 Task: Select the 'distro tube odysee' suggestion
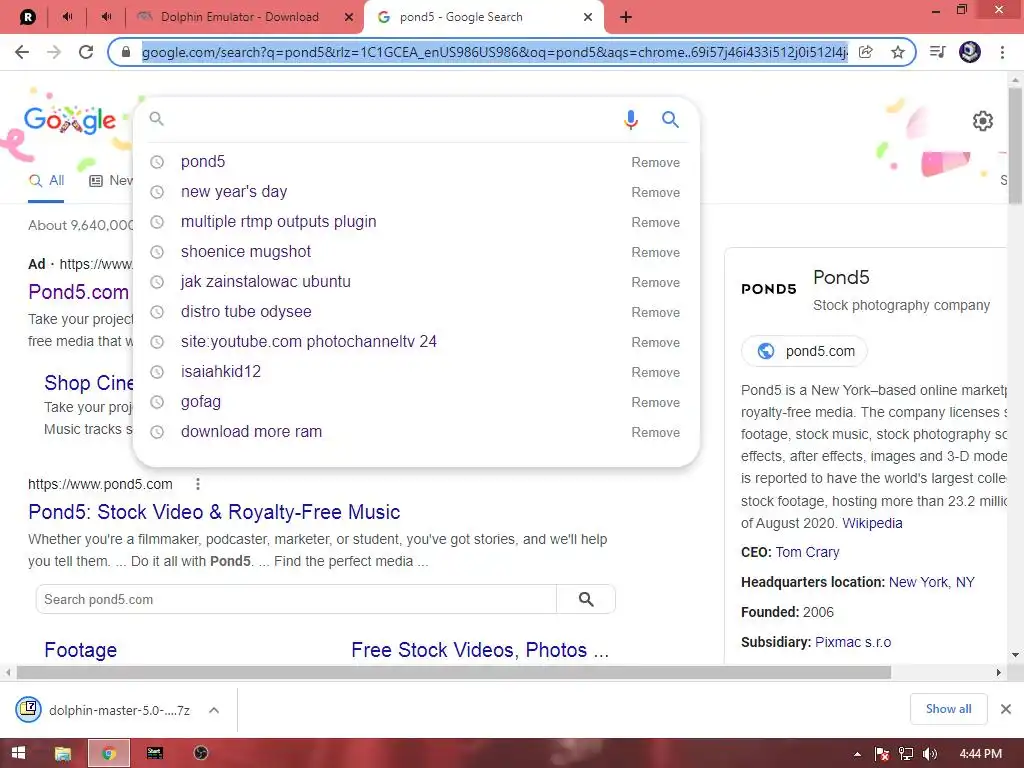point(246,312)
